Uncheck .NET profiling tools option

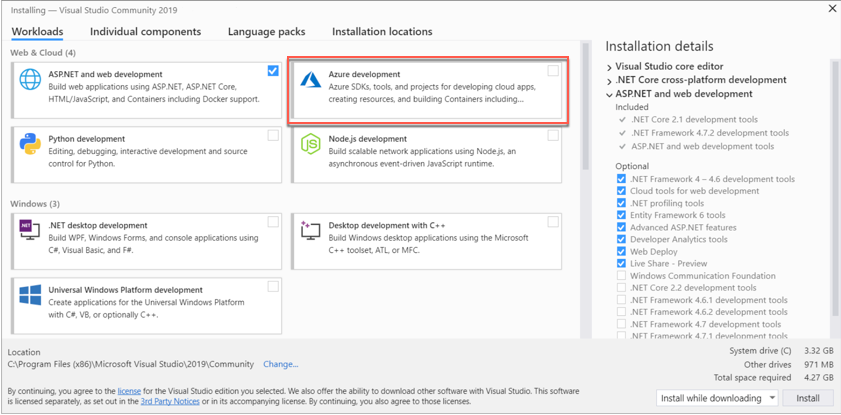[621, 203]
